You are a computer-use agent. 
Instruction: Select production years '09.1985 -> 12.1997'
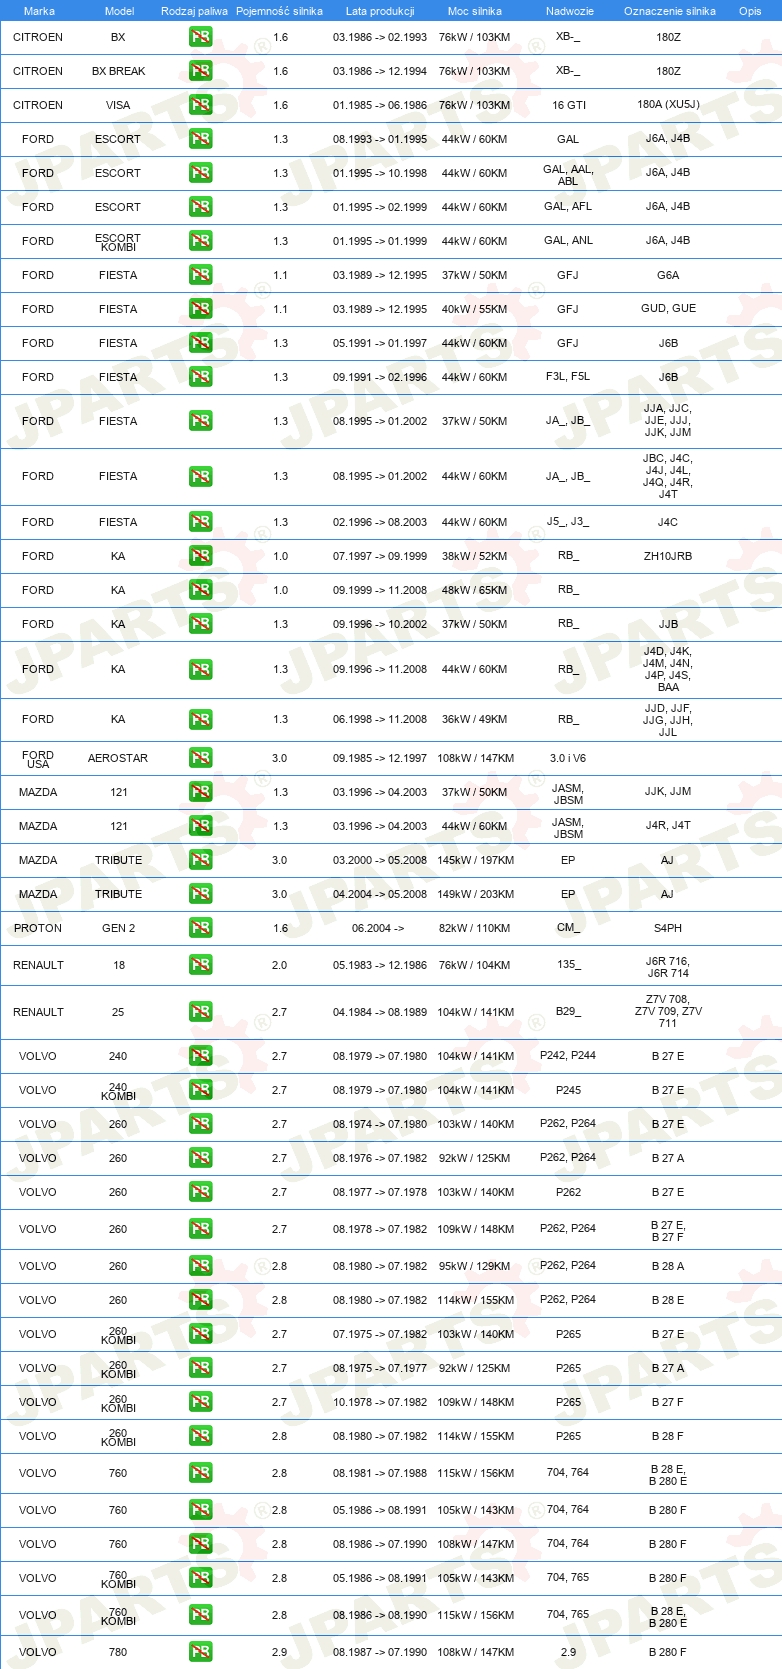pyautogui.click(x=380, y=758)
